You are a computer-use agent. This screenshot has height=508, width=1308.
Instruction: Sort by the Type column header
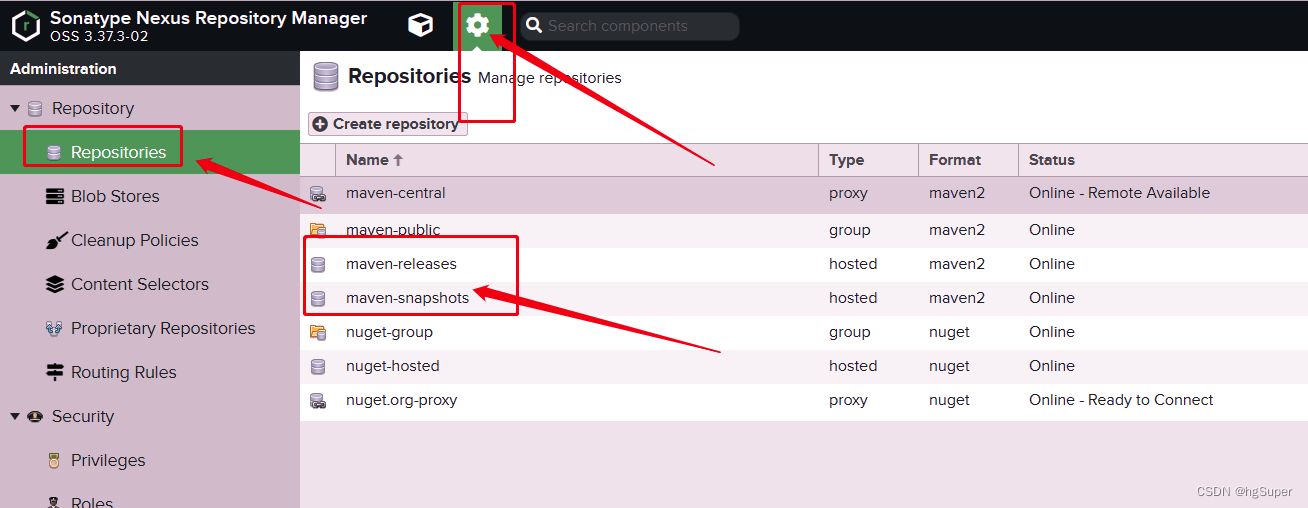pyautogui.click(x=869, y=159)
